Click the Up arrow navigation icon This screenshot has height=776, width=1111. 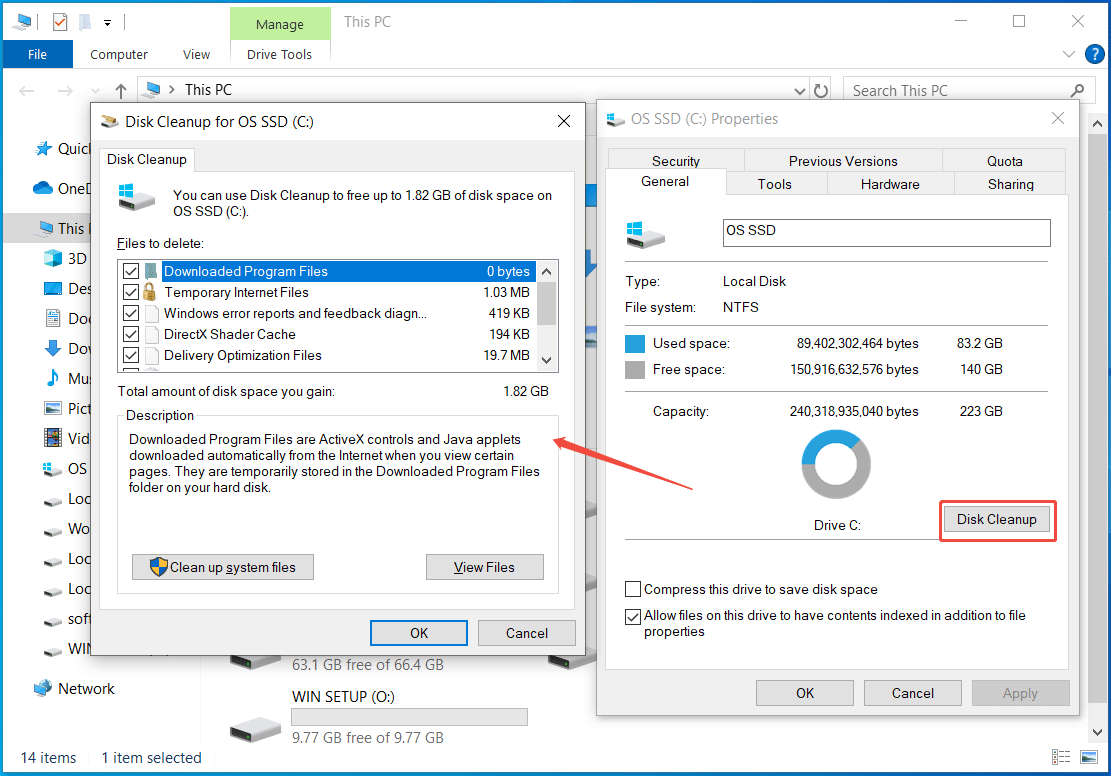(120, 91)
